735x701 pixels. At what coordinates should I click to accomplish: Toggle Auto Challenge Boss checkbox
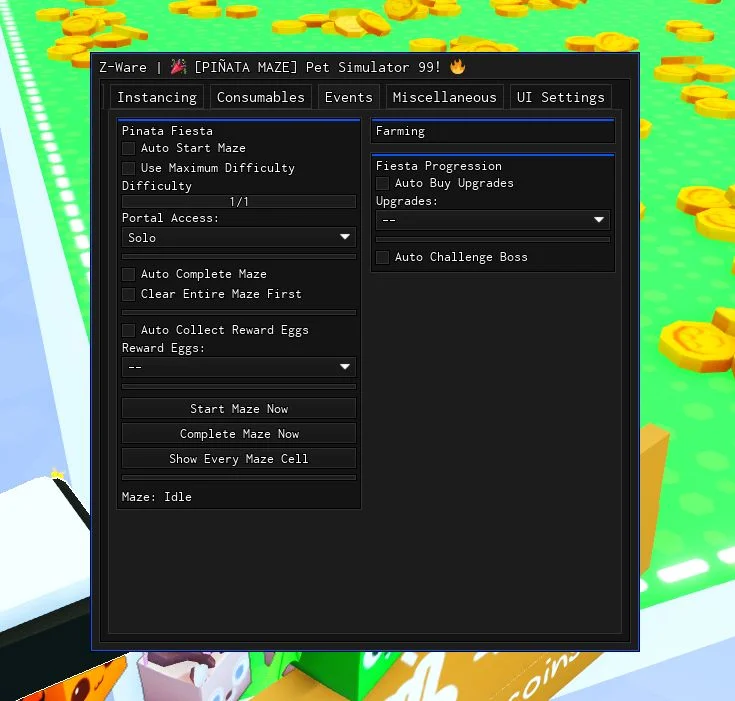(x=382, y=257)
